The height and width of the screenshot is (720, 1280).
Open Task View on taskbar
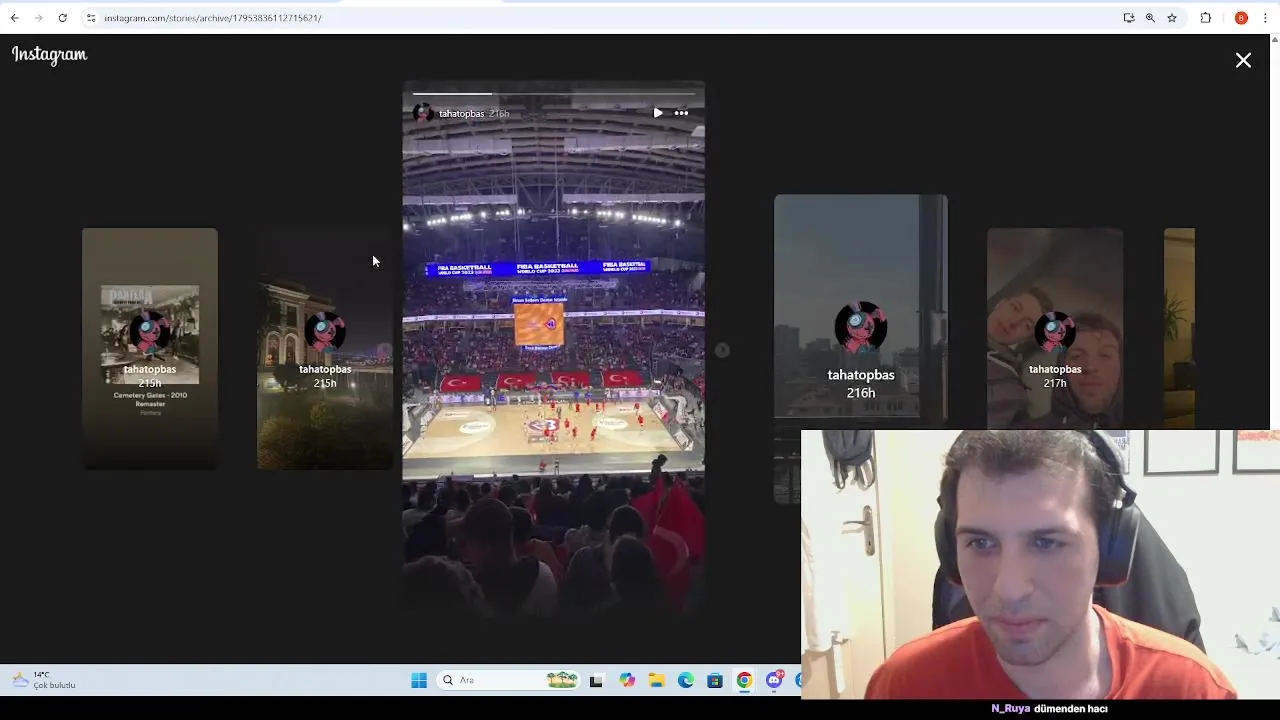(596, 681)
